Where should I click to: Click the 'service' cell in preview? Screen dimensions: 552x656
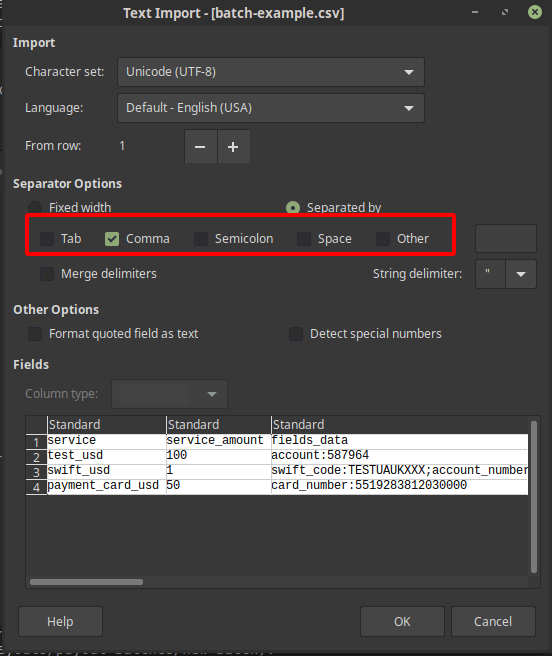pyautogui.click(x=106, y=441)
